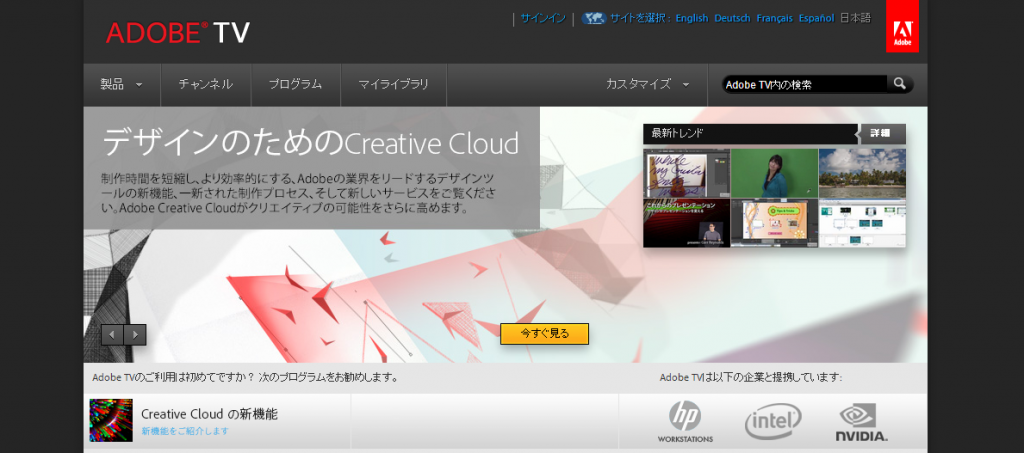
Task: Click the world map site selector icon
Action: click(x=594, y=18)
